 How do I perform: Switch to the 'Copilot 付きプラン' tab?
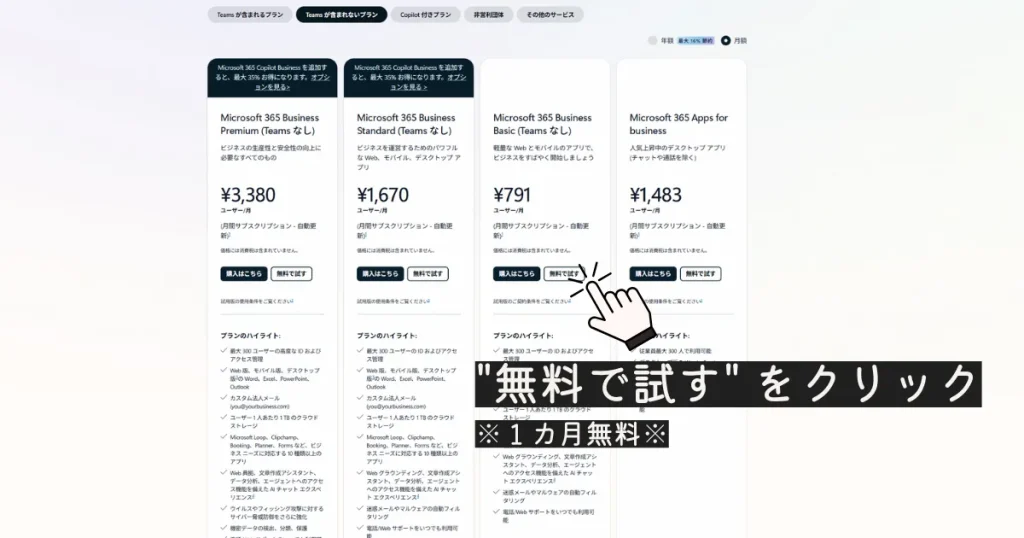click(425, 15)
